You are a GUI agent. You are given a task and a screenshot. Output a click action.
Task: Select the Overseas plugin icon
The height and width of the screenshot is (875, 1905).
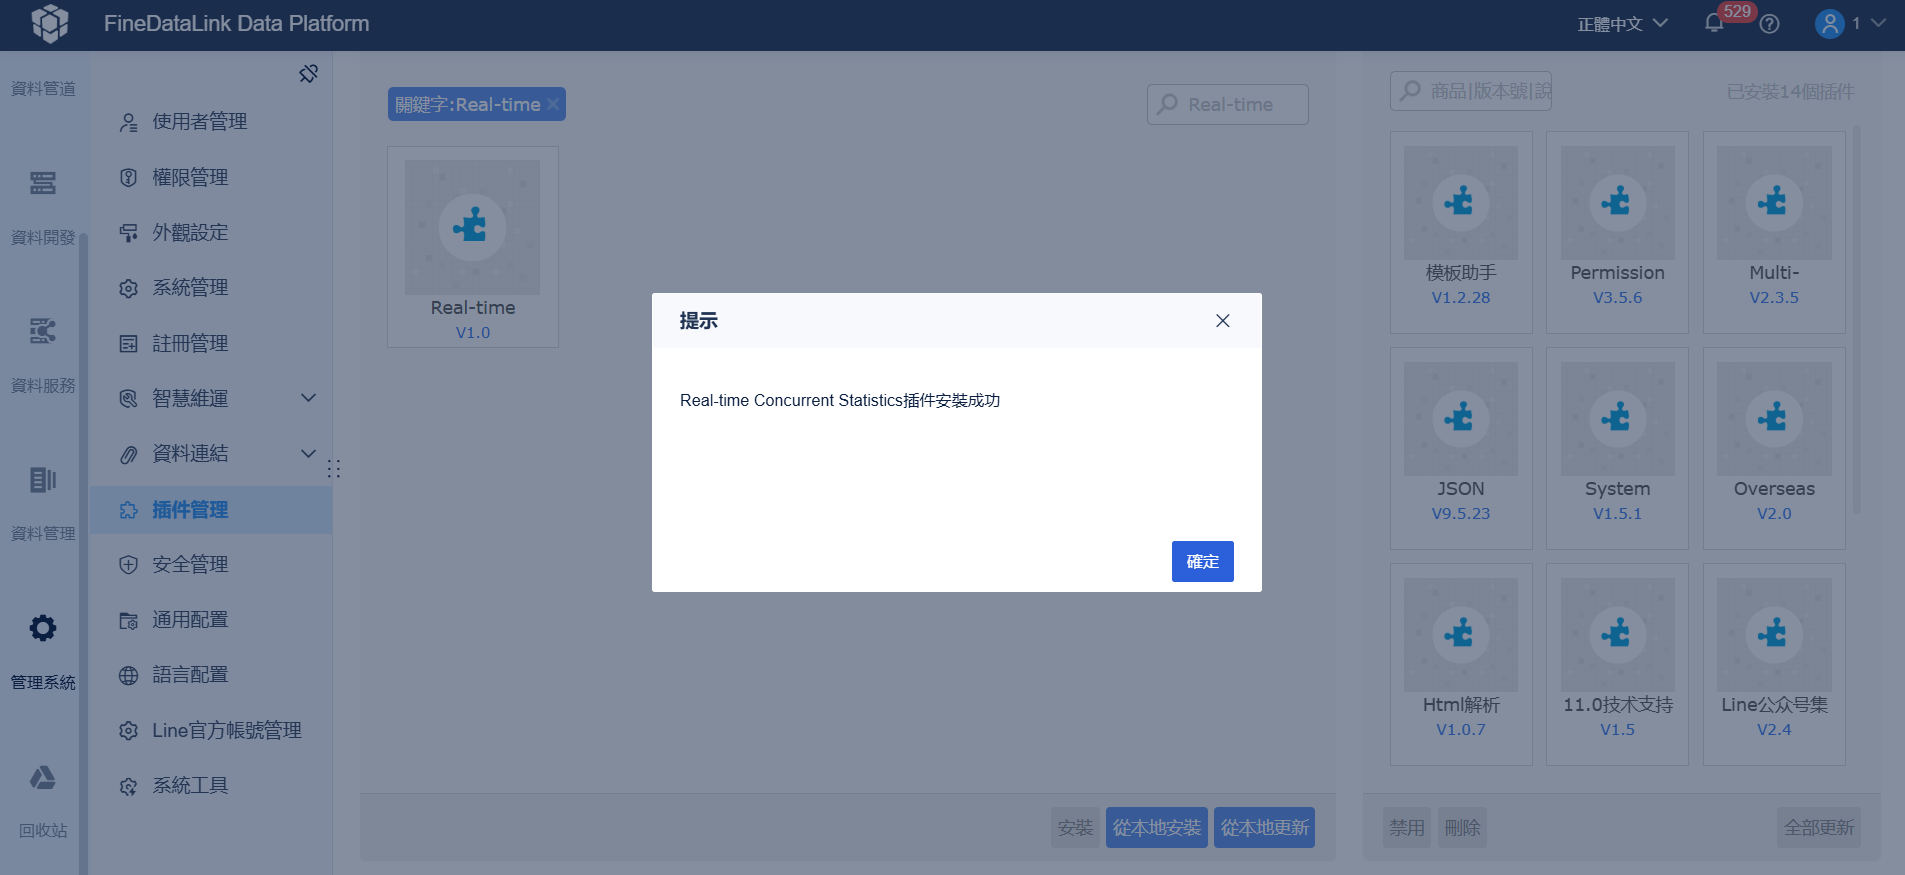pos(1774,419)
